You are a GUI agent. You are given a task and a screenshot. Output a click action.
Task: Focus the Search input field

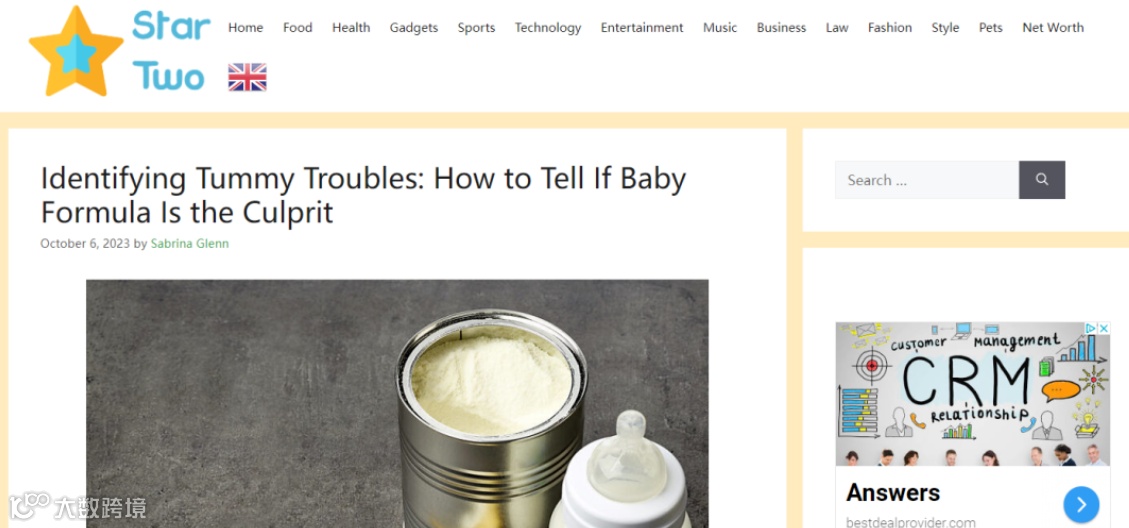click(927, 179)
